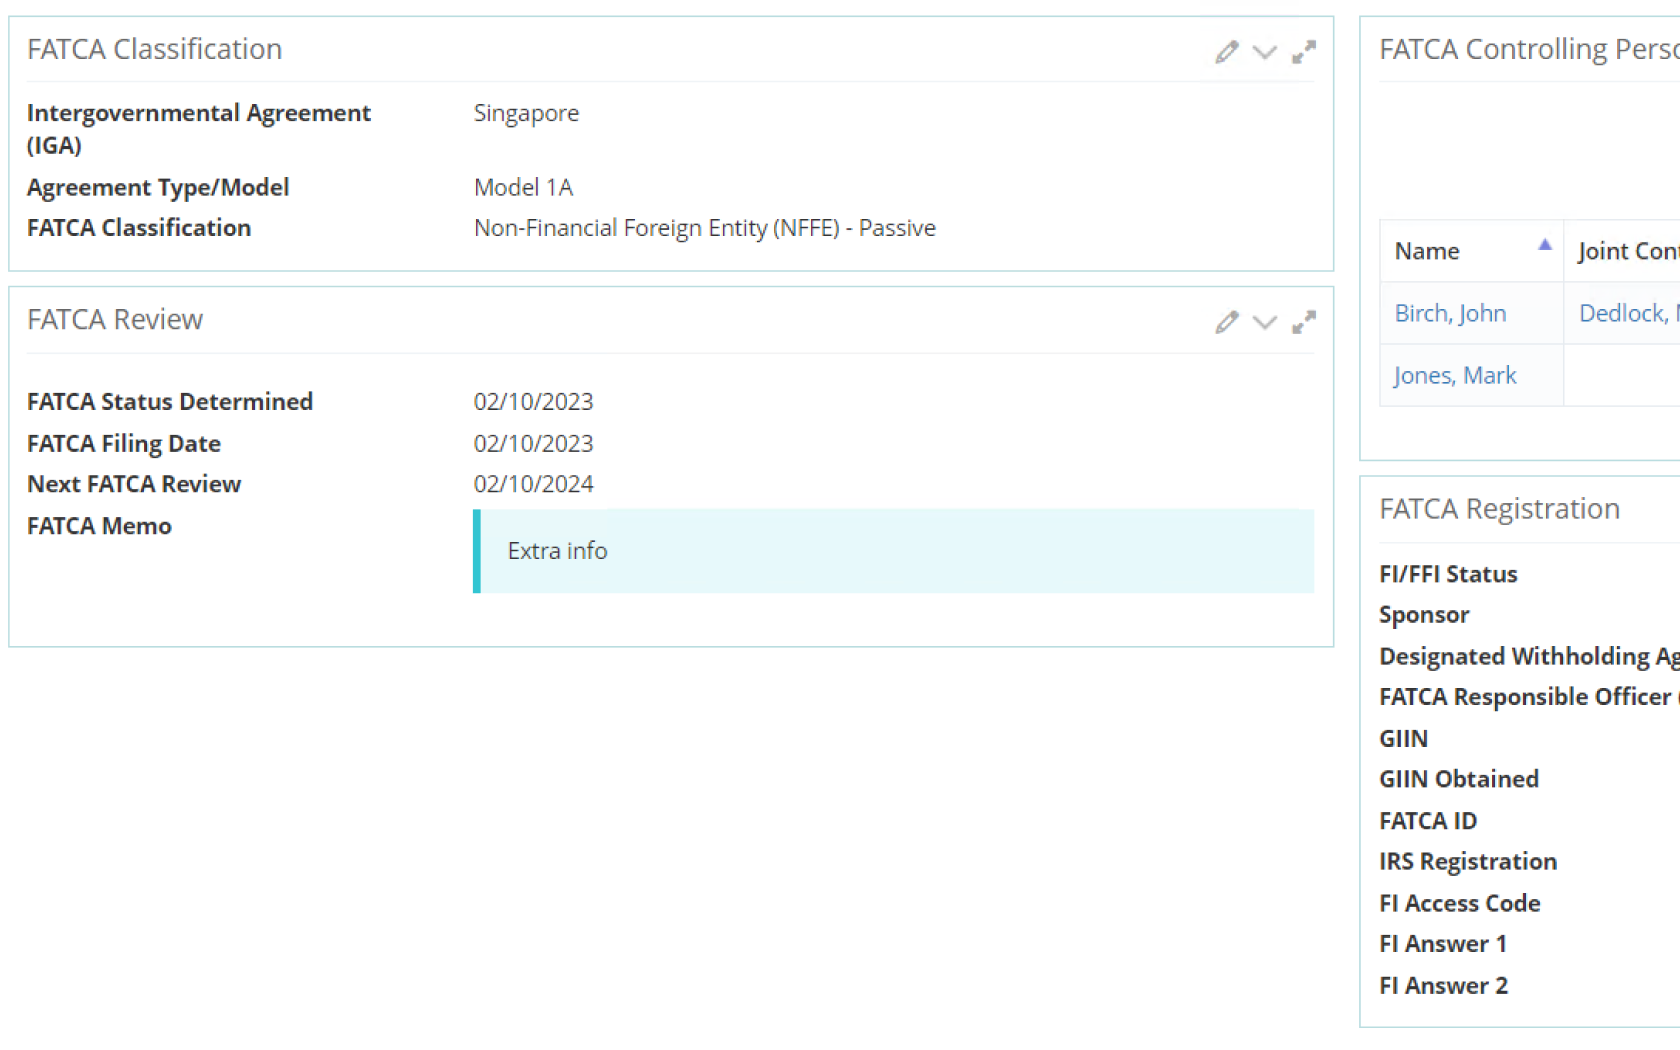Maximize the FATCA Classification panel
Screen dimensions: 1680x1050
point(1303,52)
